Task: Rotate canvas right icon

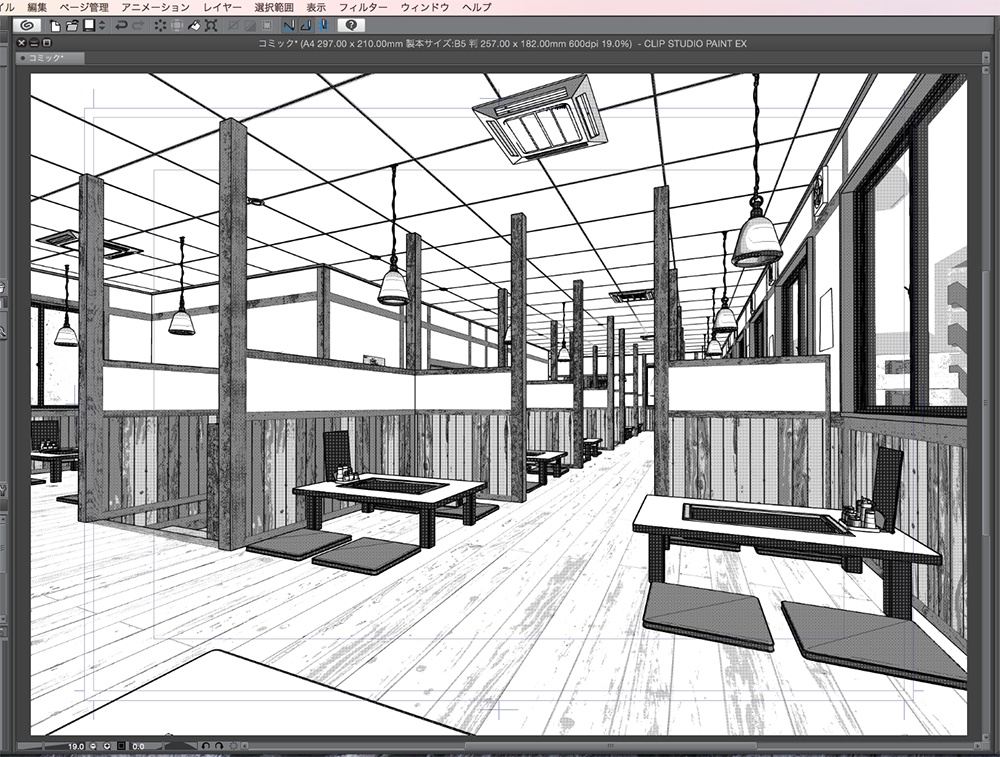Action: 219,746
